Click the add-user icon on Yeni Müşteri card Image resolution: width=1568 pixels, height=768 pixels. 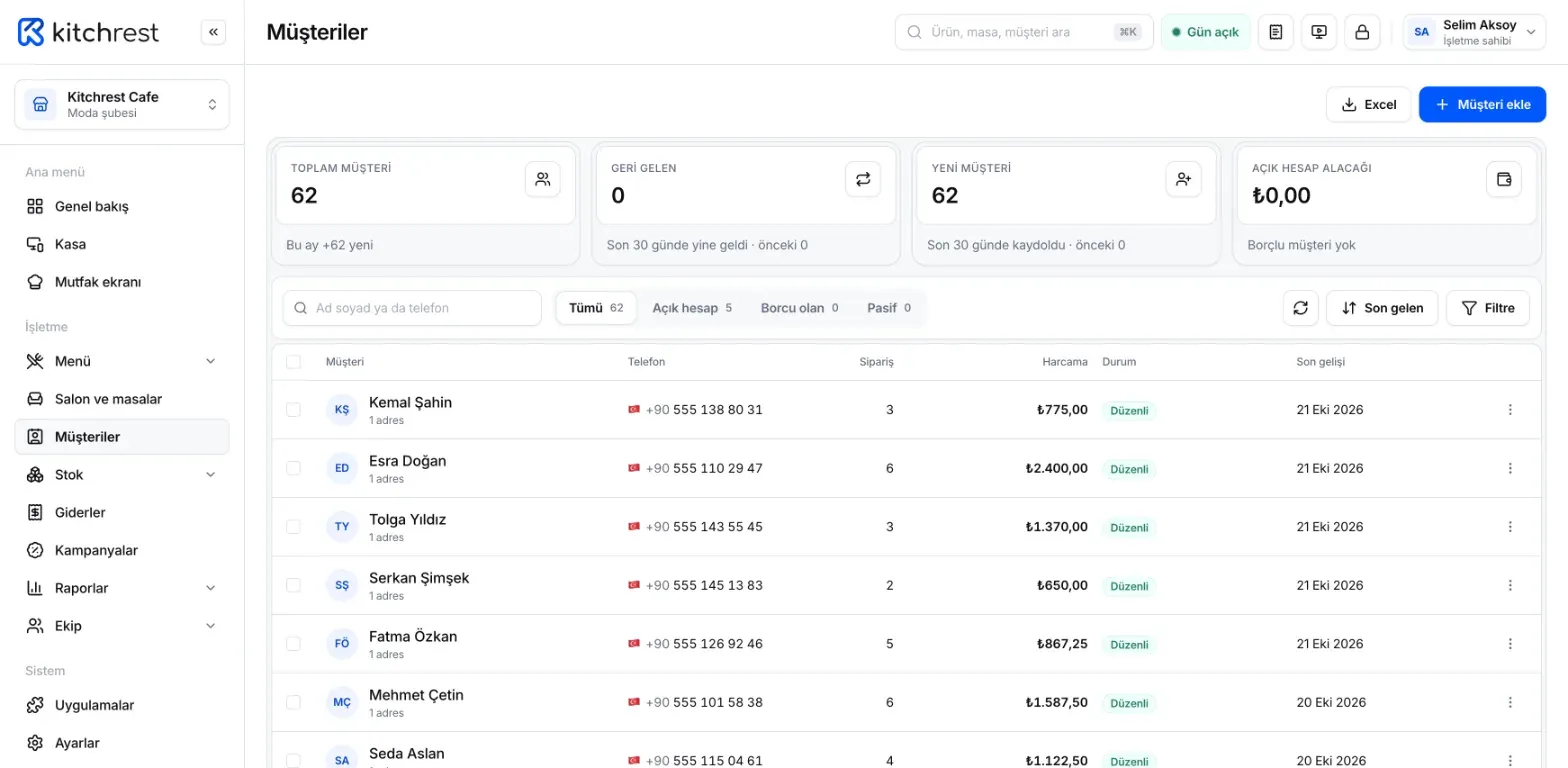click(1183, 179)
